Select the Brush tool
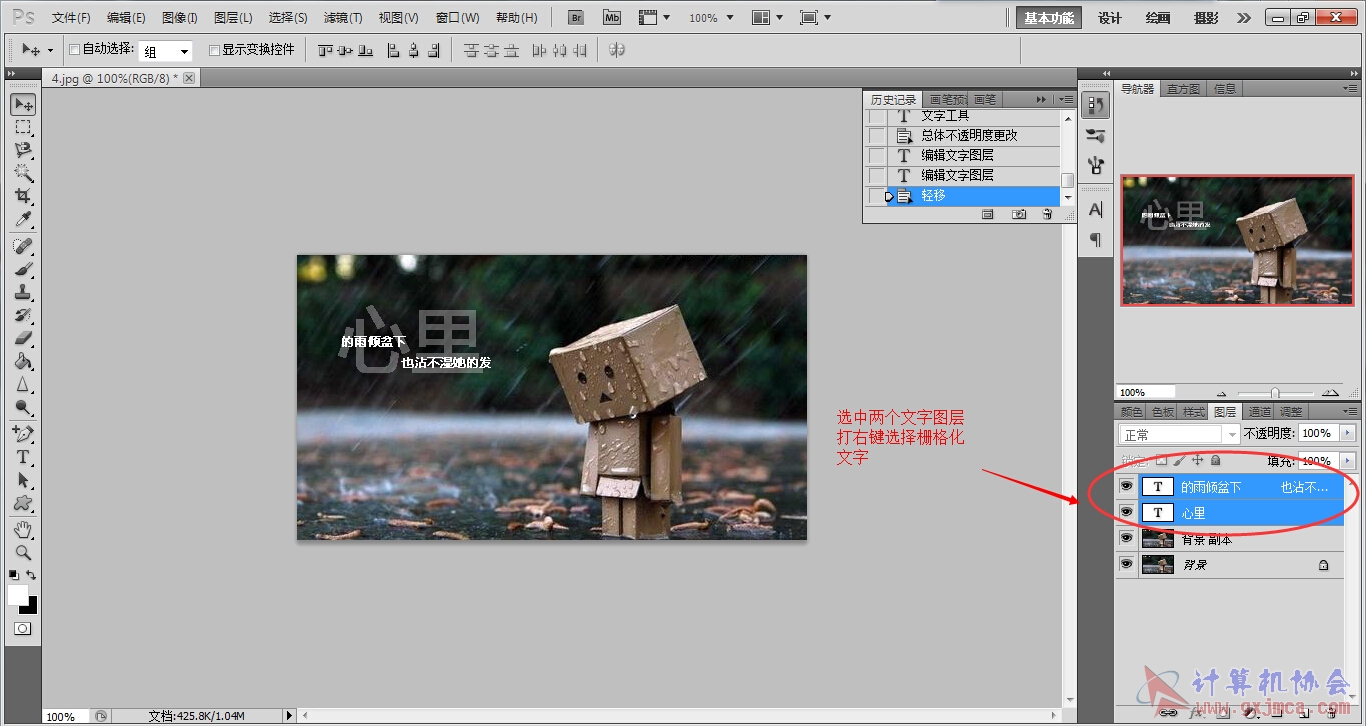1366x726 pixels. coord(23,269)
